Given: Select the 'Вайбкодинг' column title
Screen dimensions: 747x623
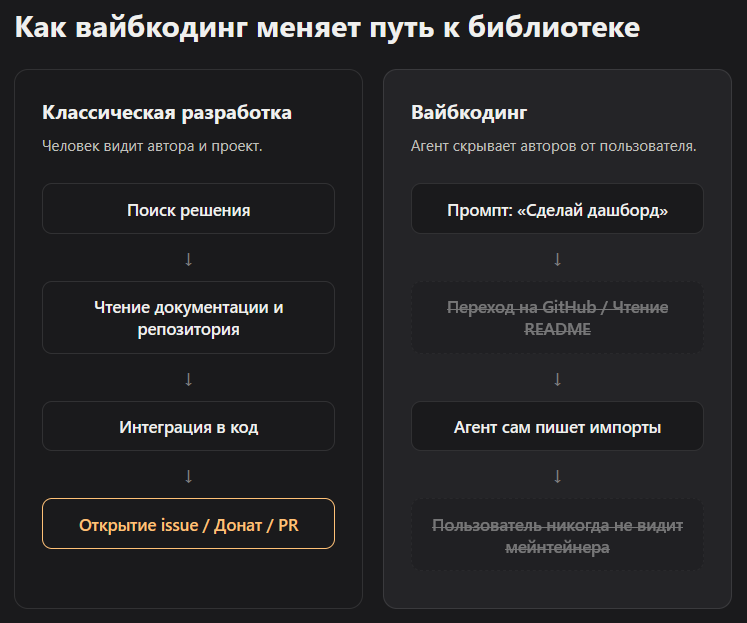Looking at the screenshot, I should pos(469,113).
